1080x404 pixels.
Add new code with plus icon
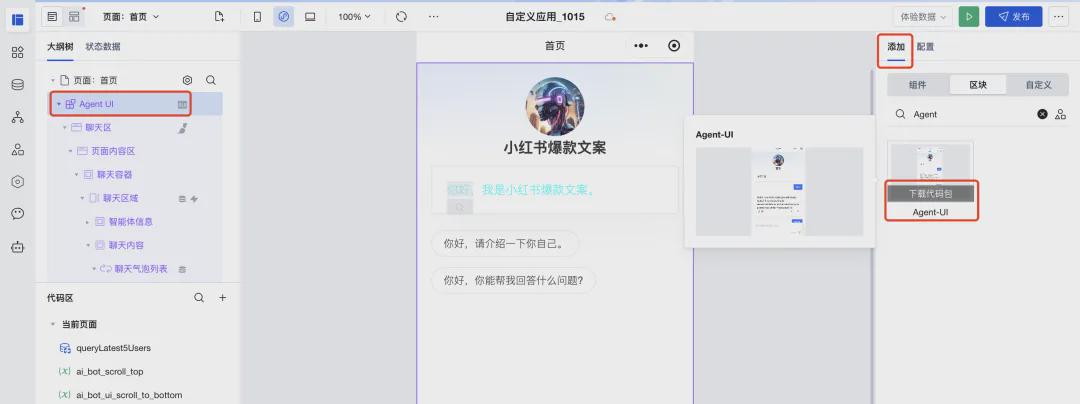[222, 298]
